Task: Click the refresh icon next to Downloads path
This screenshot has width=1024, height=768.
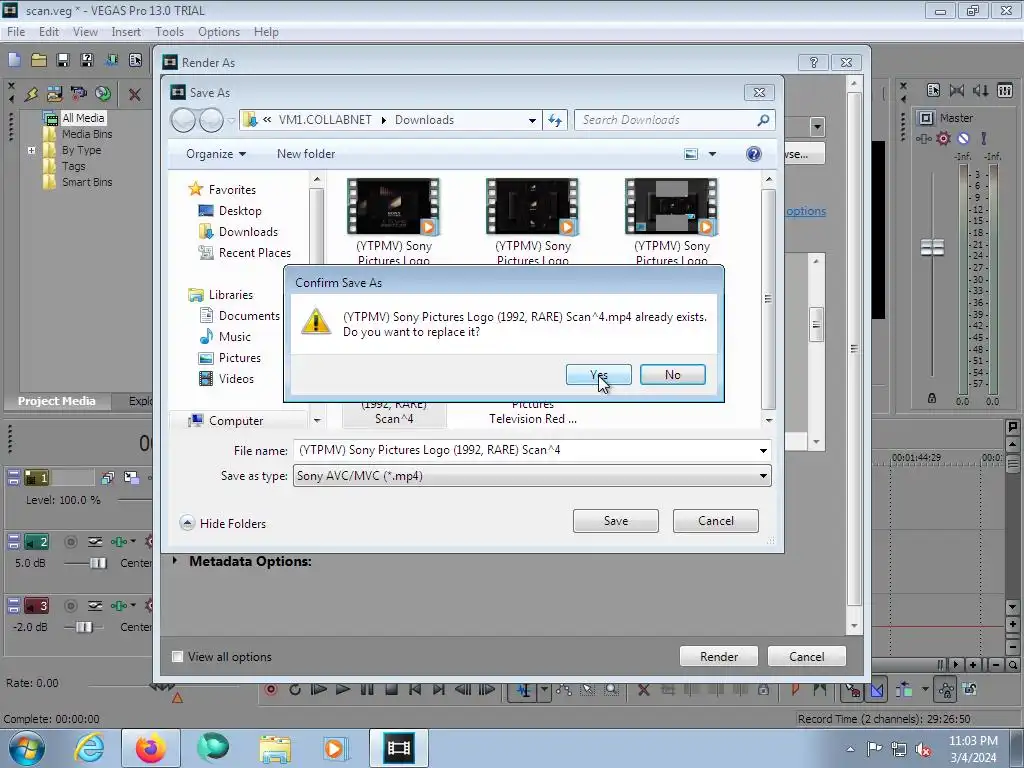Action: 554,120
